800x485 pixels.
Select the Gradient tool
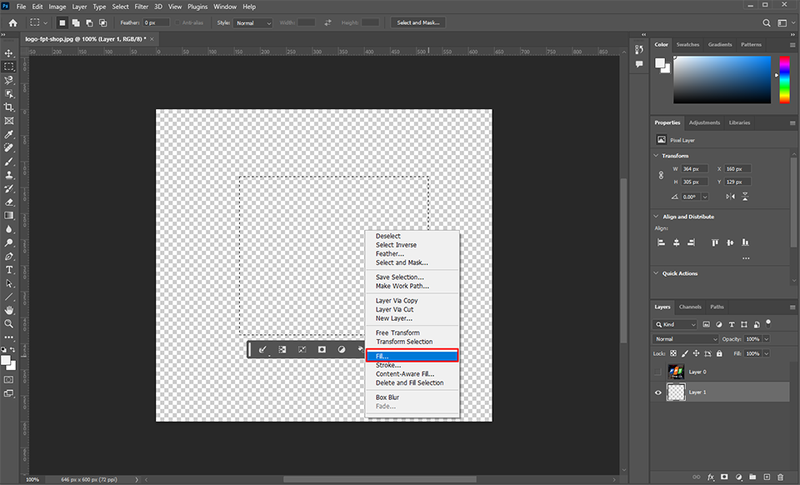[x=9, y=216]
